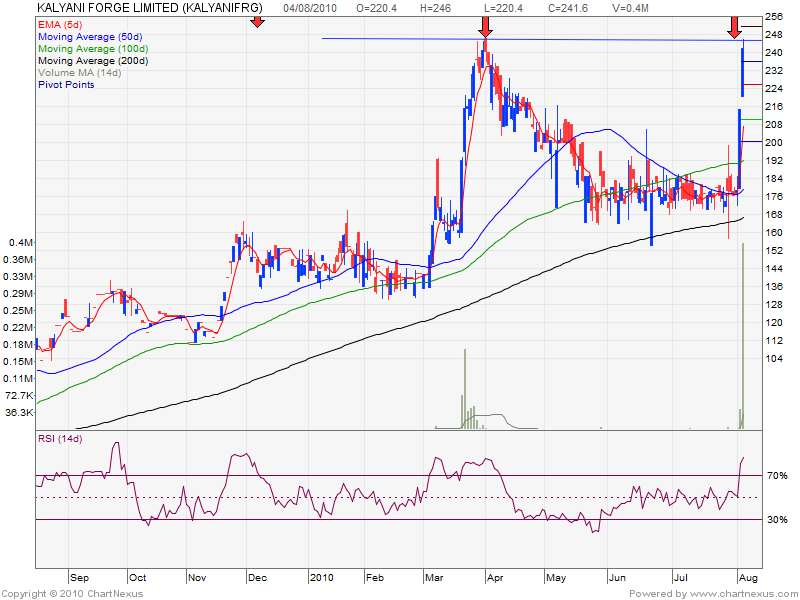Click the 0.22M volume axis label
This screenshot has width=800, height=600.
click(x=18, y=327)
